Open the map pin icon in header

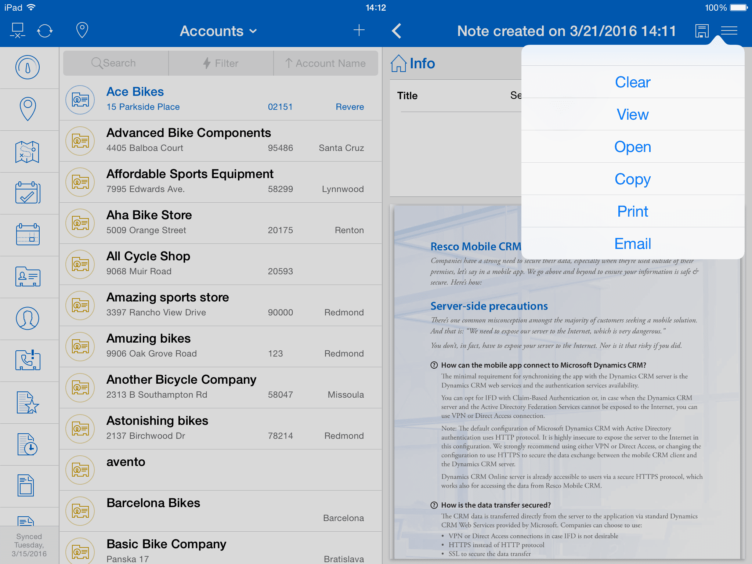coord(82,30)
